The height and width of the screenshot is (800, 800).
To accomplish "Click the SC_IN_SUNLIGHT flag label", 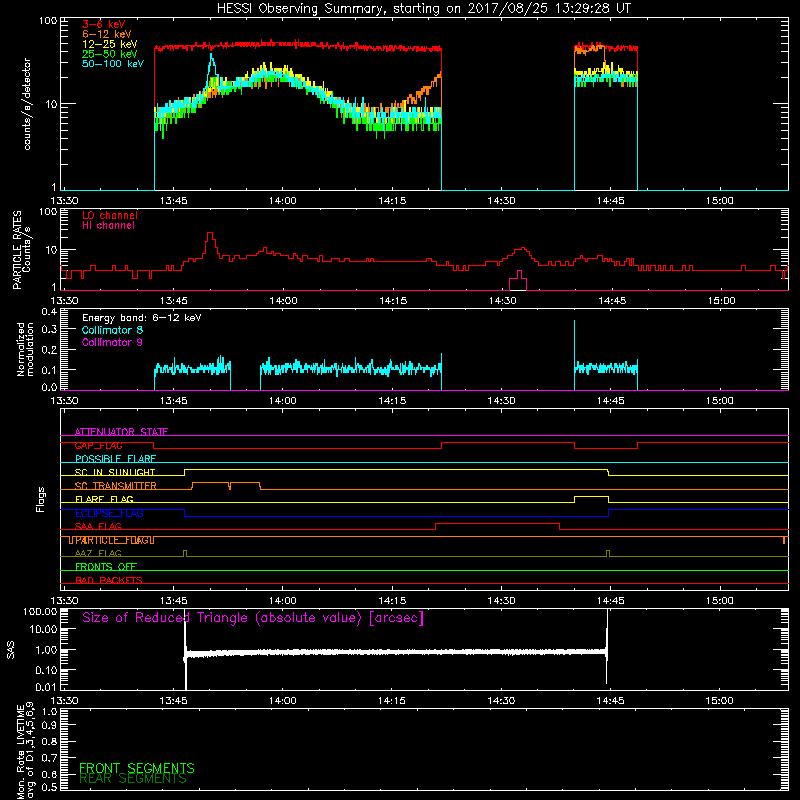I will [115, 472].
